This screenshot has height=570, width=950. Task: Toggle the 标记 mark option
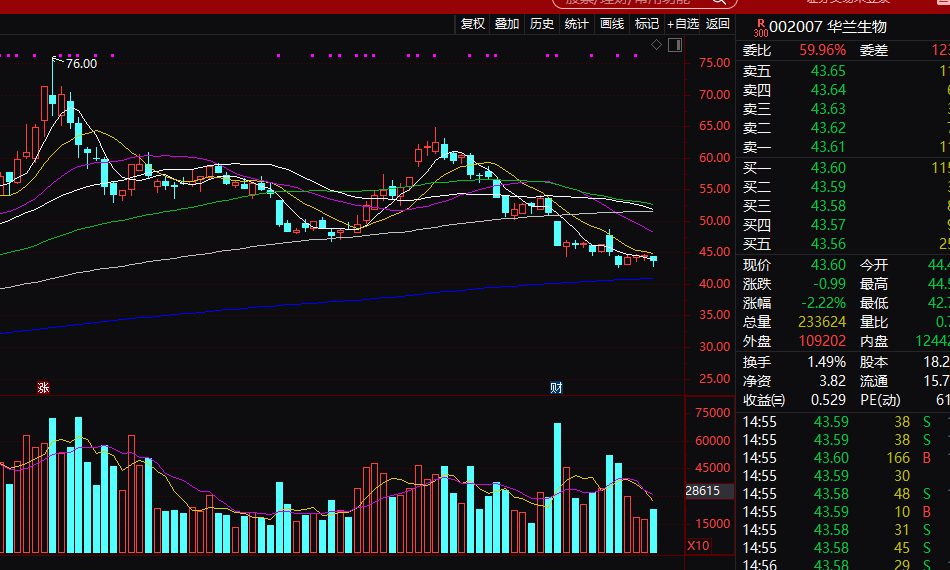coord(647,24)
